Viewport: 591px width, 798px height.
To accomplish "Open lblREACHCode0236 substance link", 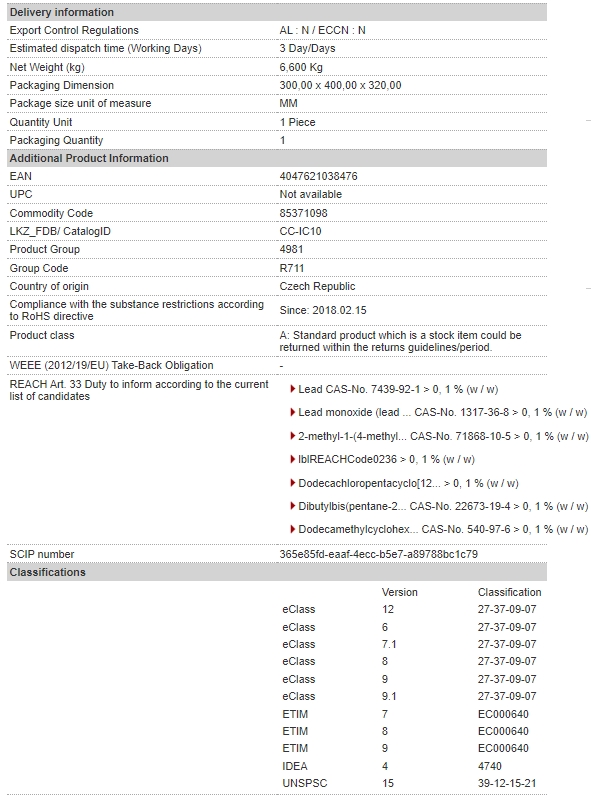I will pyautogui.click(x=386, y=459).
